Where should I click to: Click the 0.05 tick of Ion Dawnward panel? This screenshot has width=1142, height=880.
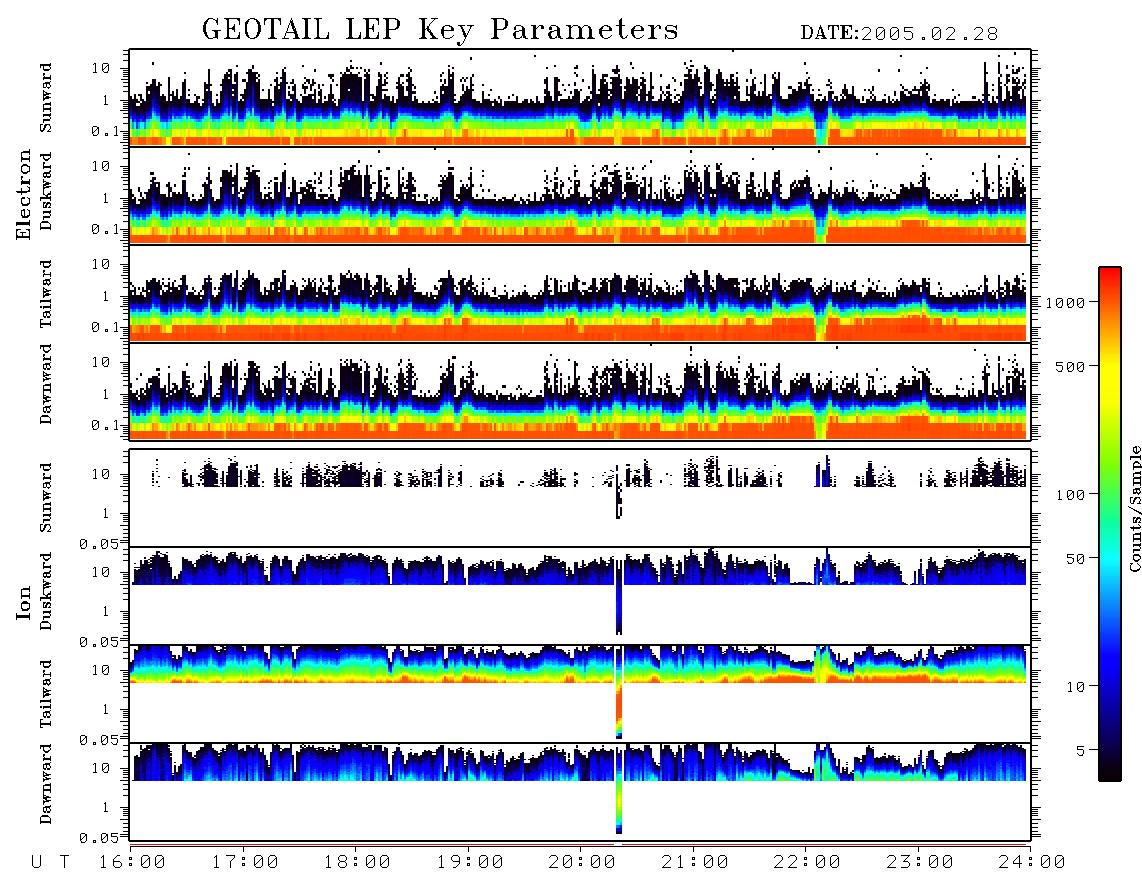click(x=100, y=837)
